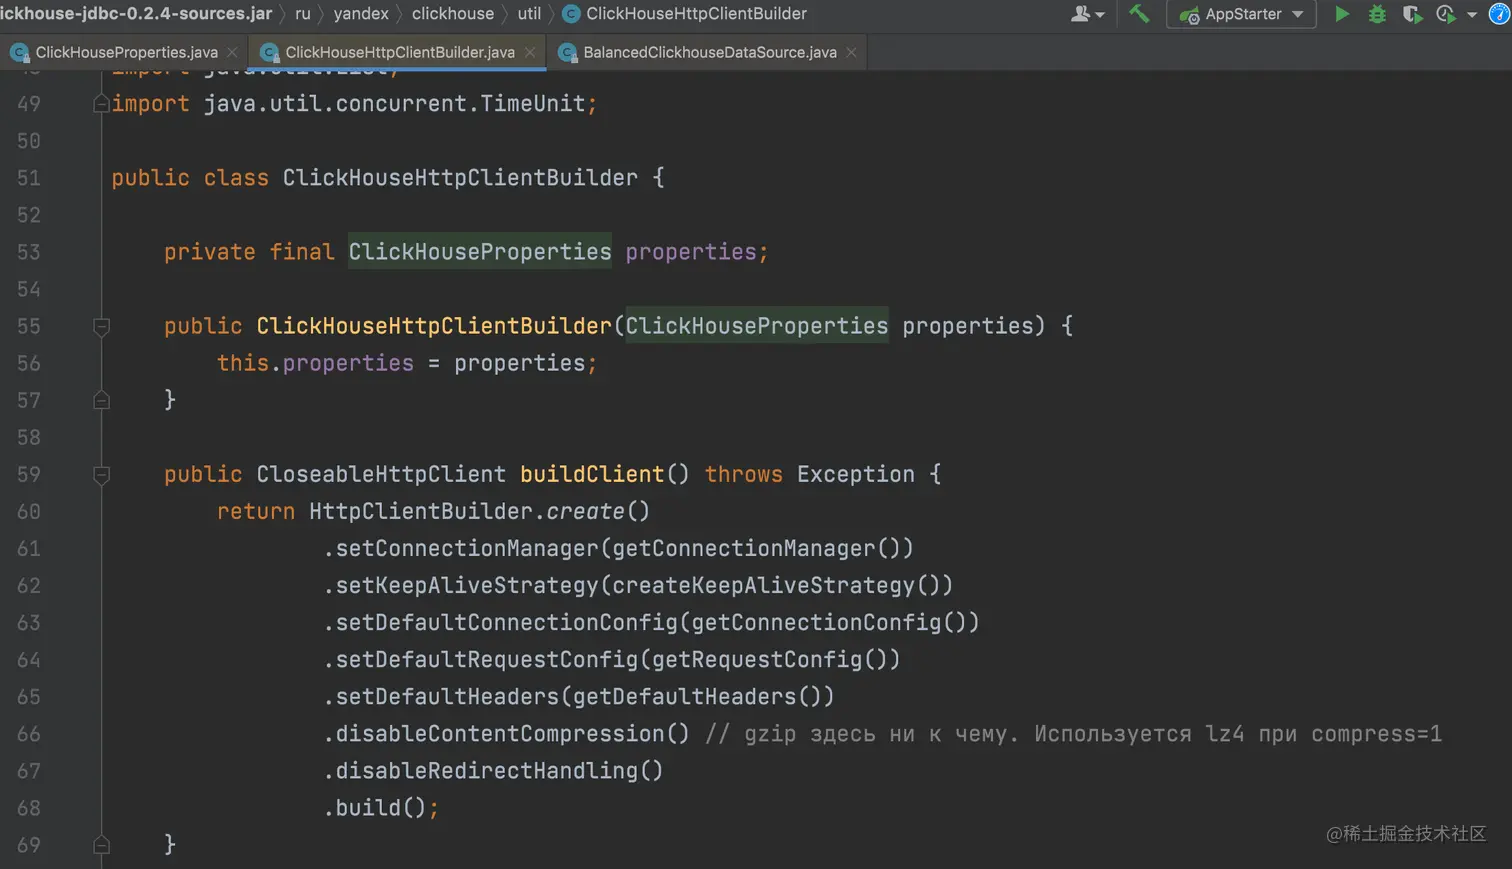Screen dimensions: 1512x869
Task: Run with coverage shield icon
Action: (1411, 14)
